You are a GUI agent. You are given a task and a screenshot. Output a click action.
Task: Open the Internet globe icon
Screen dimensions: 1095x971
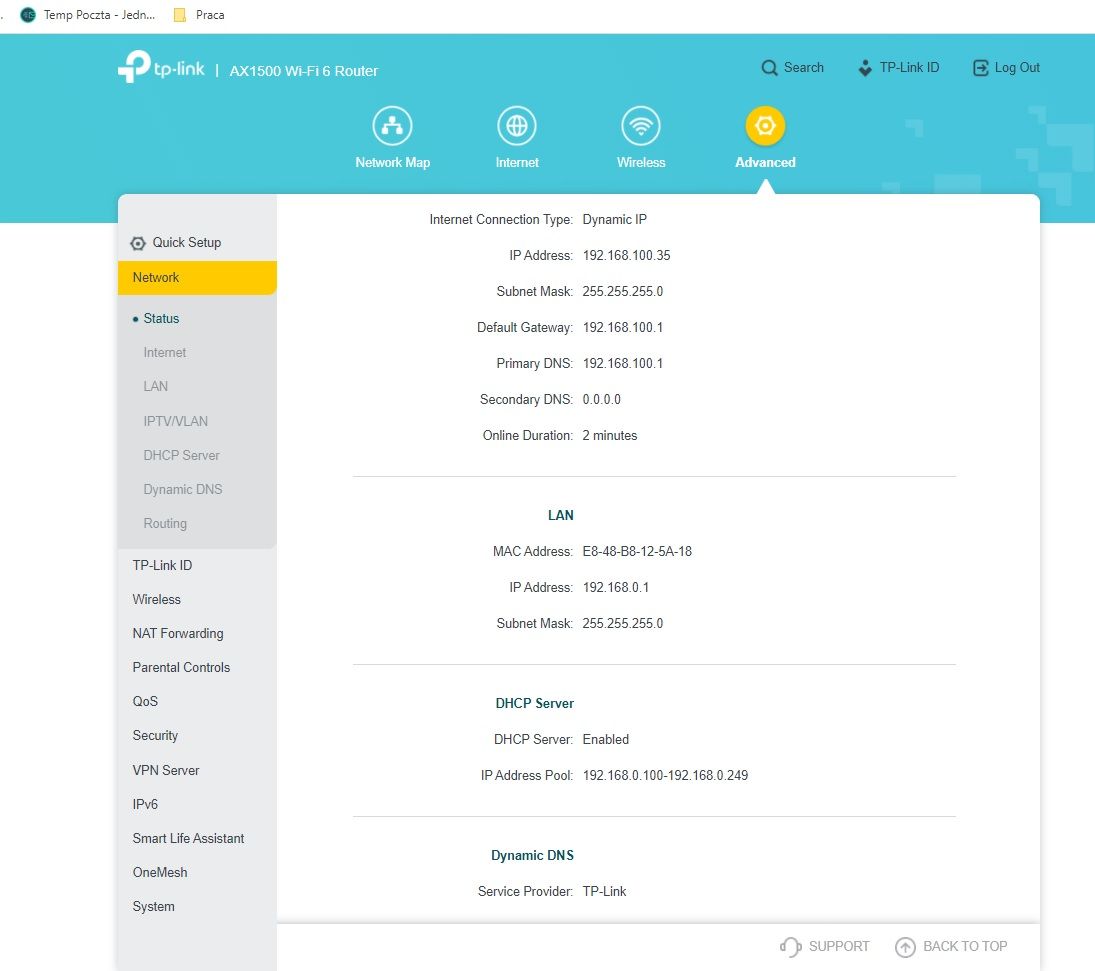(x=517, y=126)
